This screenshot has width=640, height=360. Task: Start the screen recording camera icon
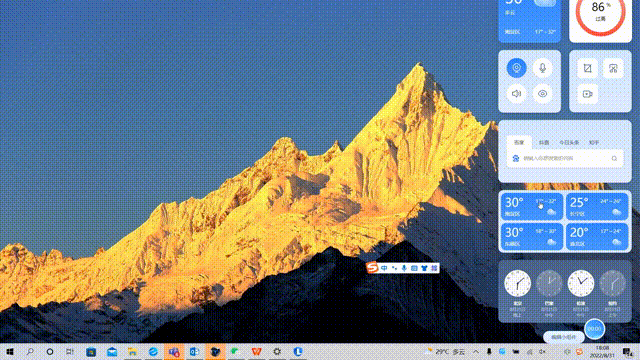(x=587, y=94)
